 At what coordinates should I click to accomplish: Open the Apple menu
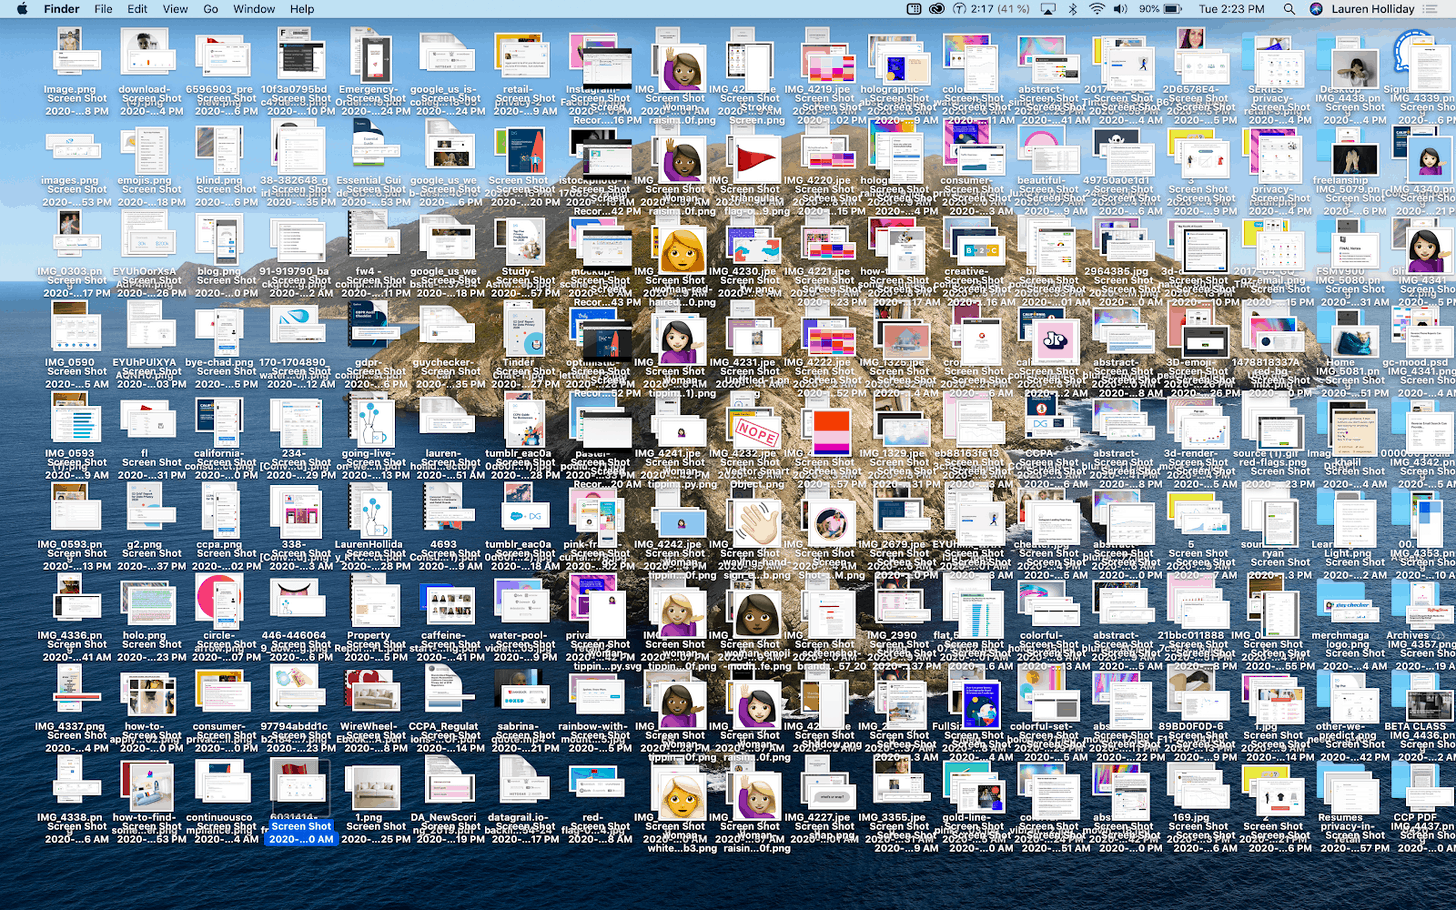(x=22, y=9)
